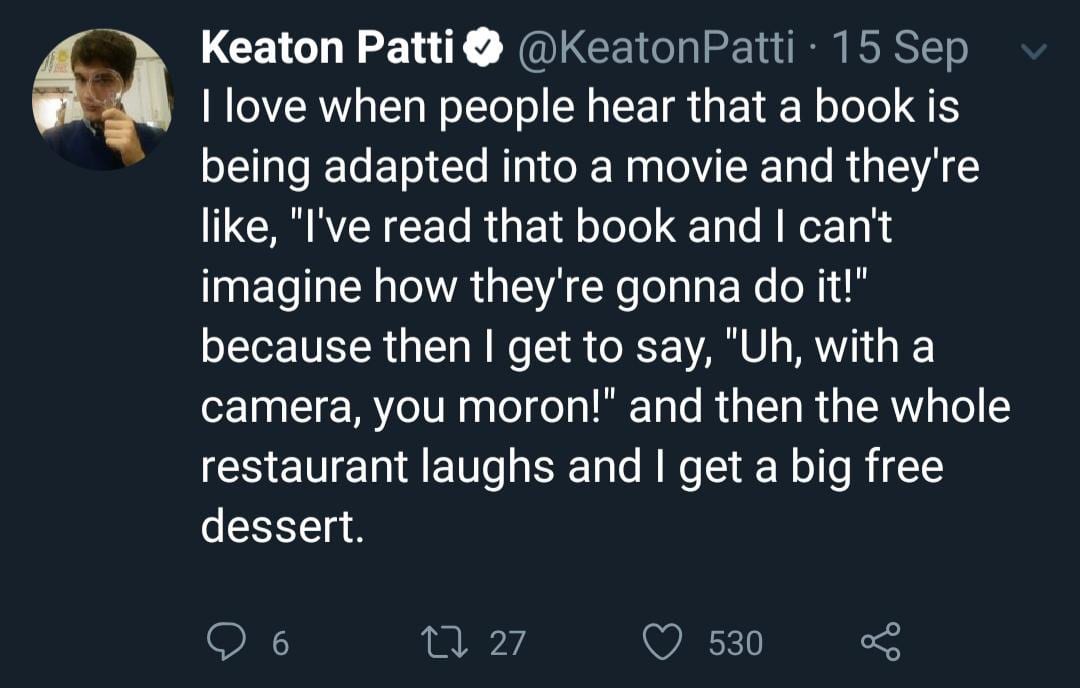This screenshot has width=1080, height=688.
Task: Open the @KeatonPatti handle link
Action: coord(654,49)
